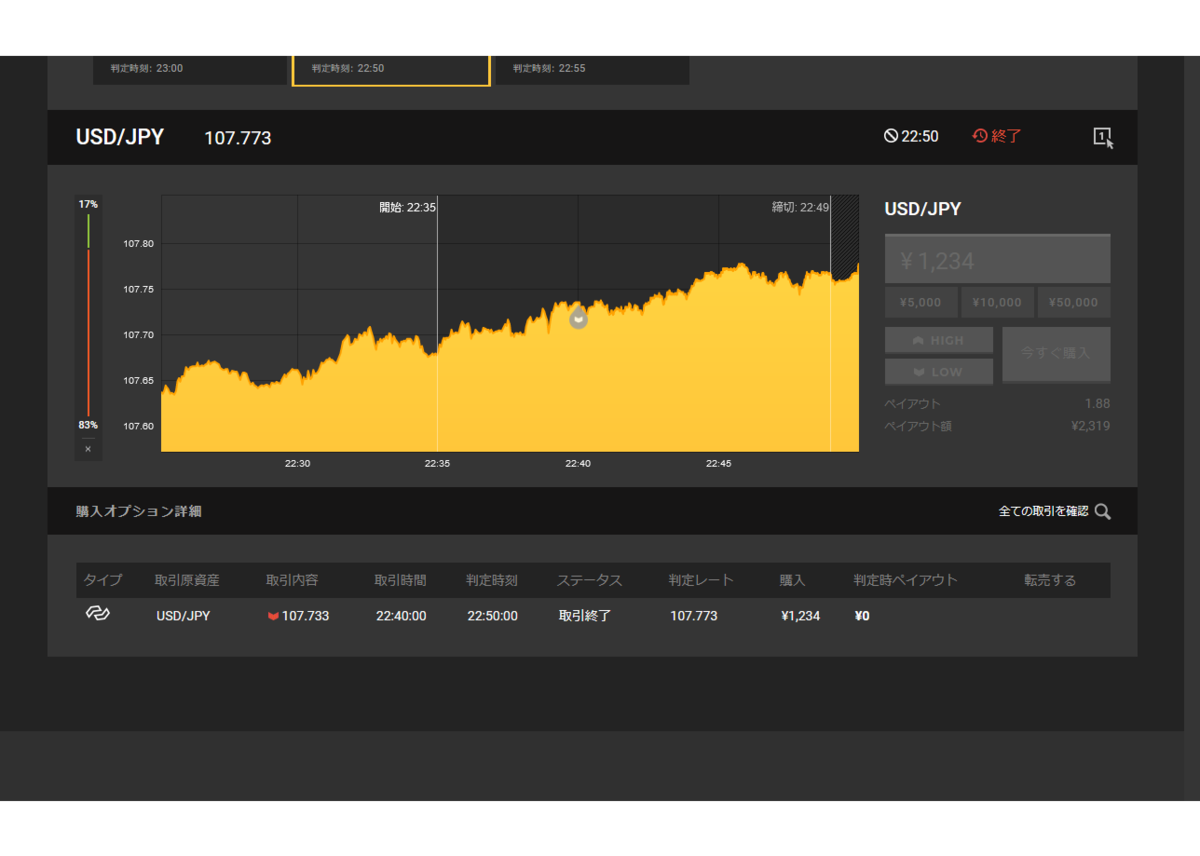Click the trade entry marker on the chart
This screenshot has height=856, width=1200.
578,319
